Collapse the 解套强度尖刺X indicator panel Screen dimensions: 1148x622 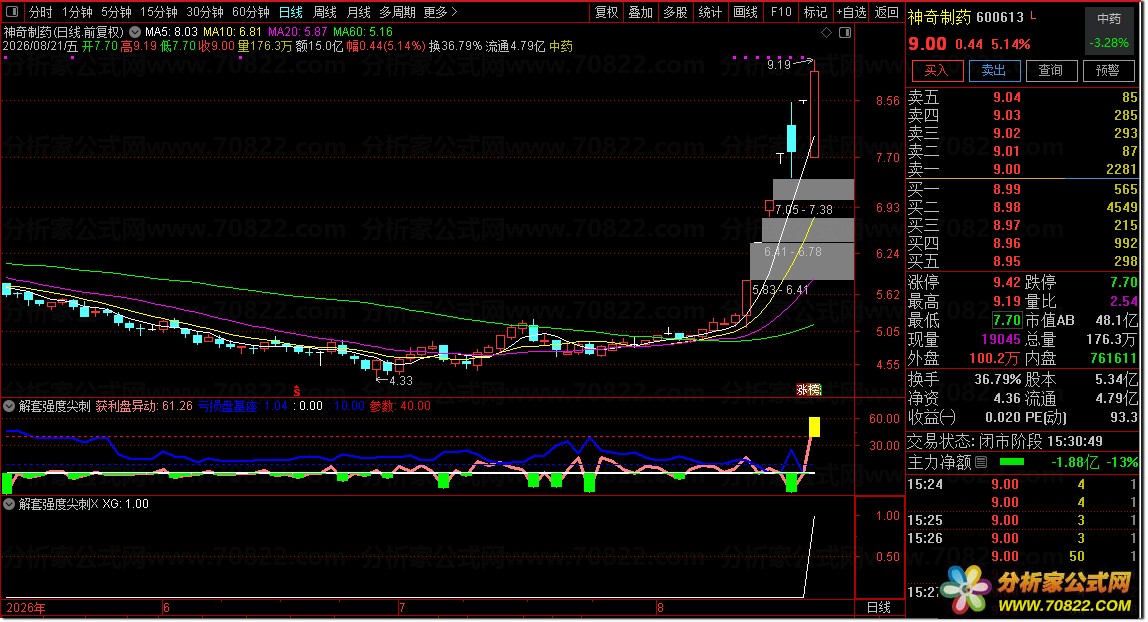10,504
